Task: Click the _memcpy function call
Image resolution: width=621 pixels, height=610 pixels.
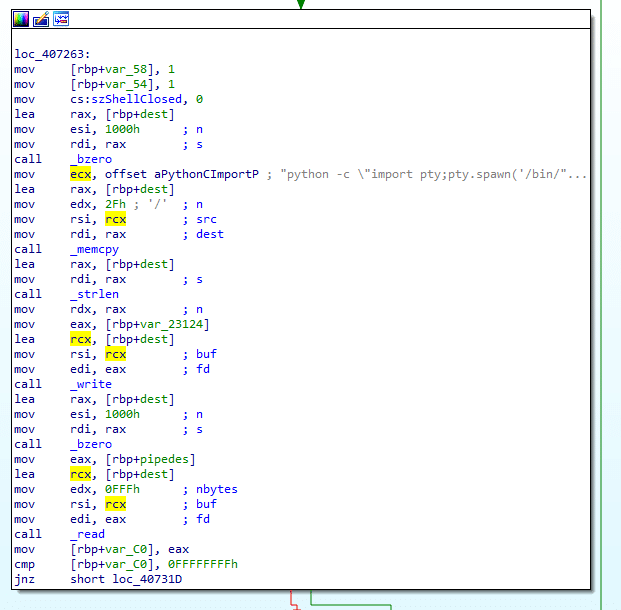Action: (95, 249)
